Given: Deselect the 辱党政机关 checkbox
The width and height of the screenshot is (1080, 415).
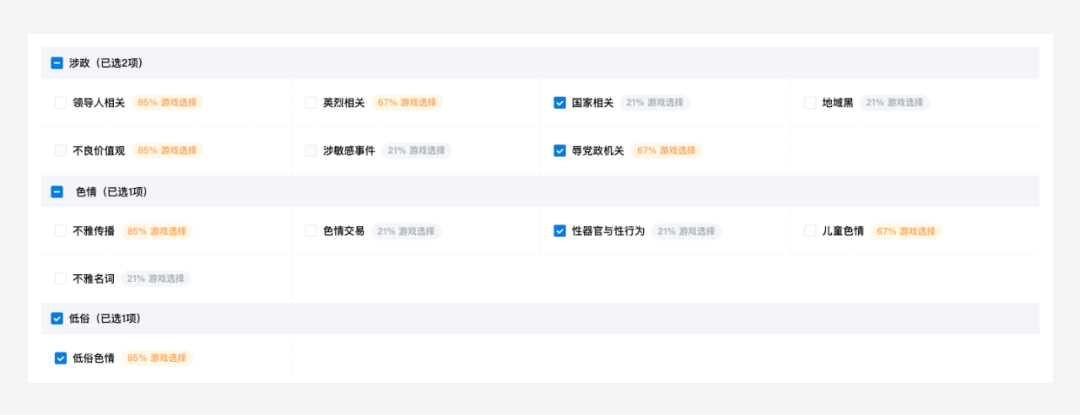Looking at the screenshot, I should 560,151.
